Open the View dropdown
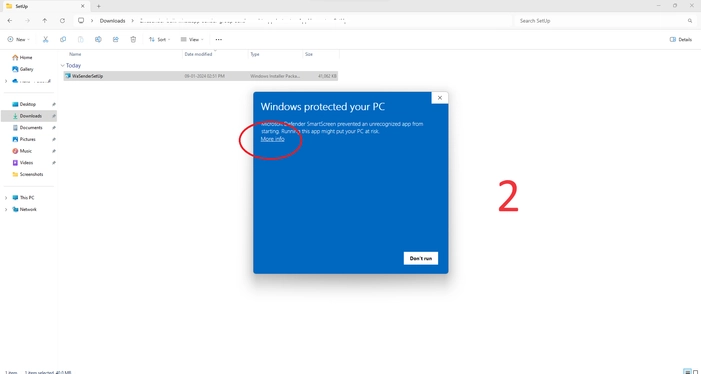 (192, 39)
